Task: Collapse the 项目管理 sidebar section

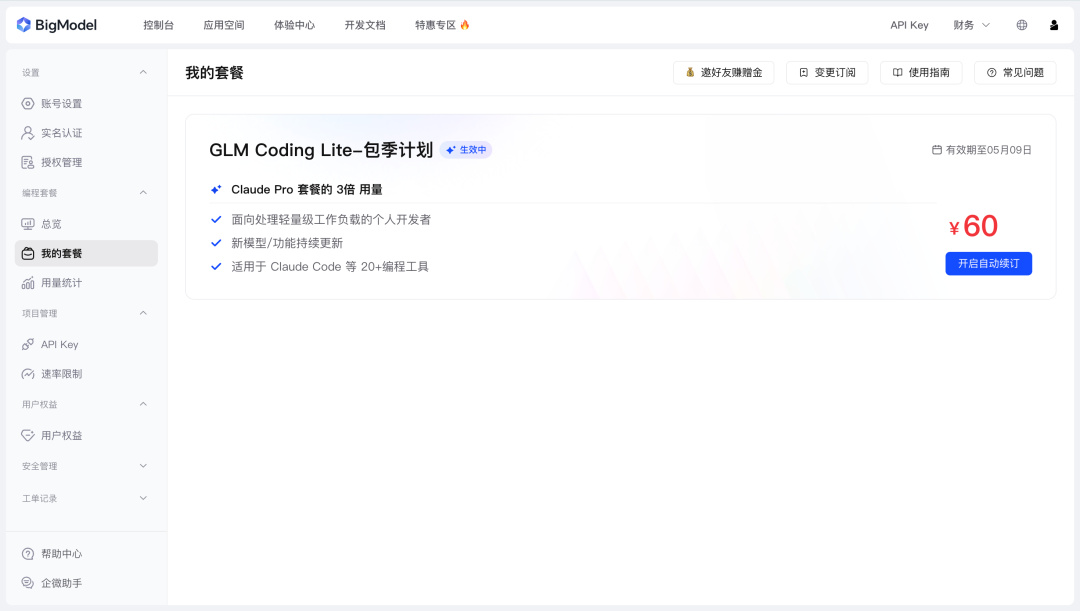Action: (x=143, y=313)
